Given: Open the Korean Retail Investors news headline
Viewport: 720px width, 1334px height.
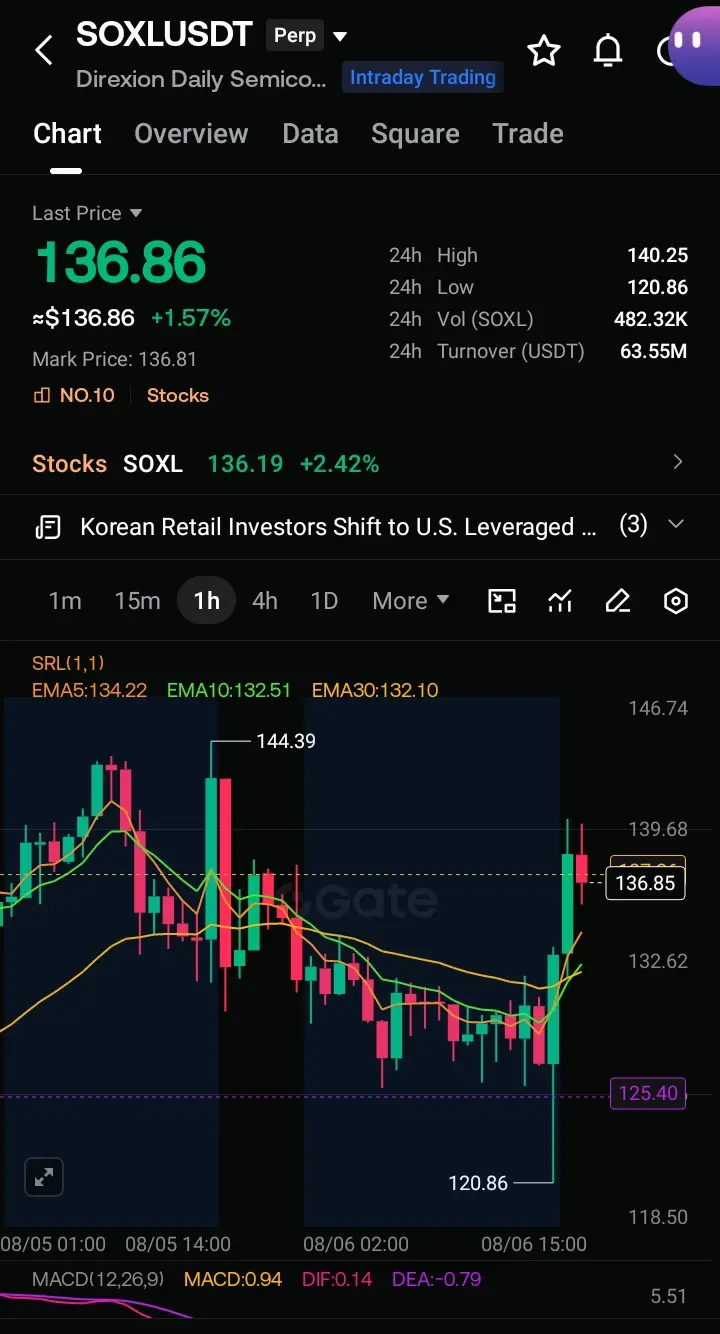Looking at the screenshot, I should [338, 527].
